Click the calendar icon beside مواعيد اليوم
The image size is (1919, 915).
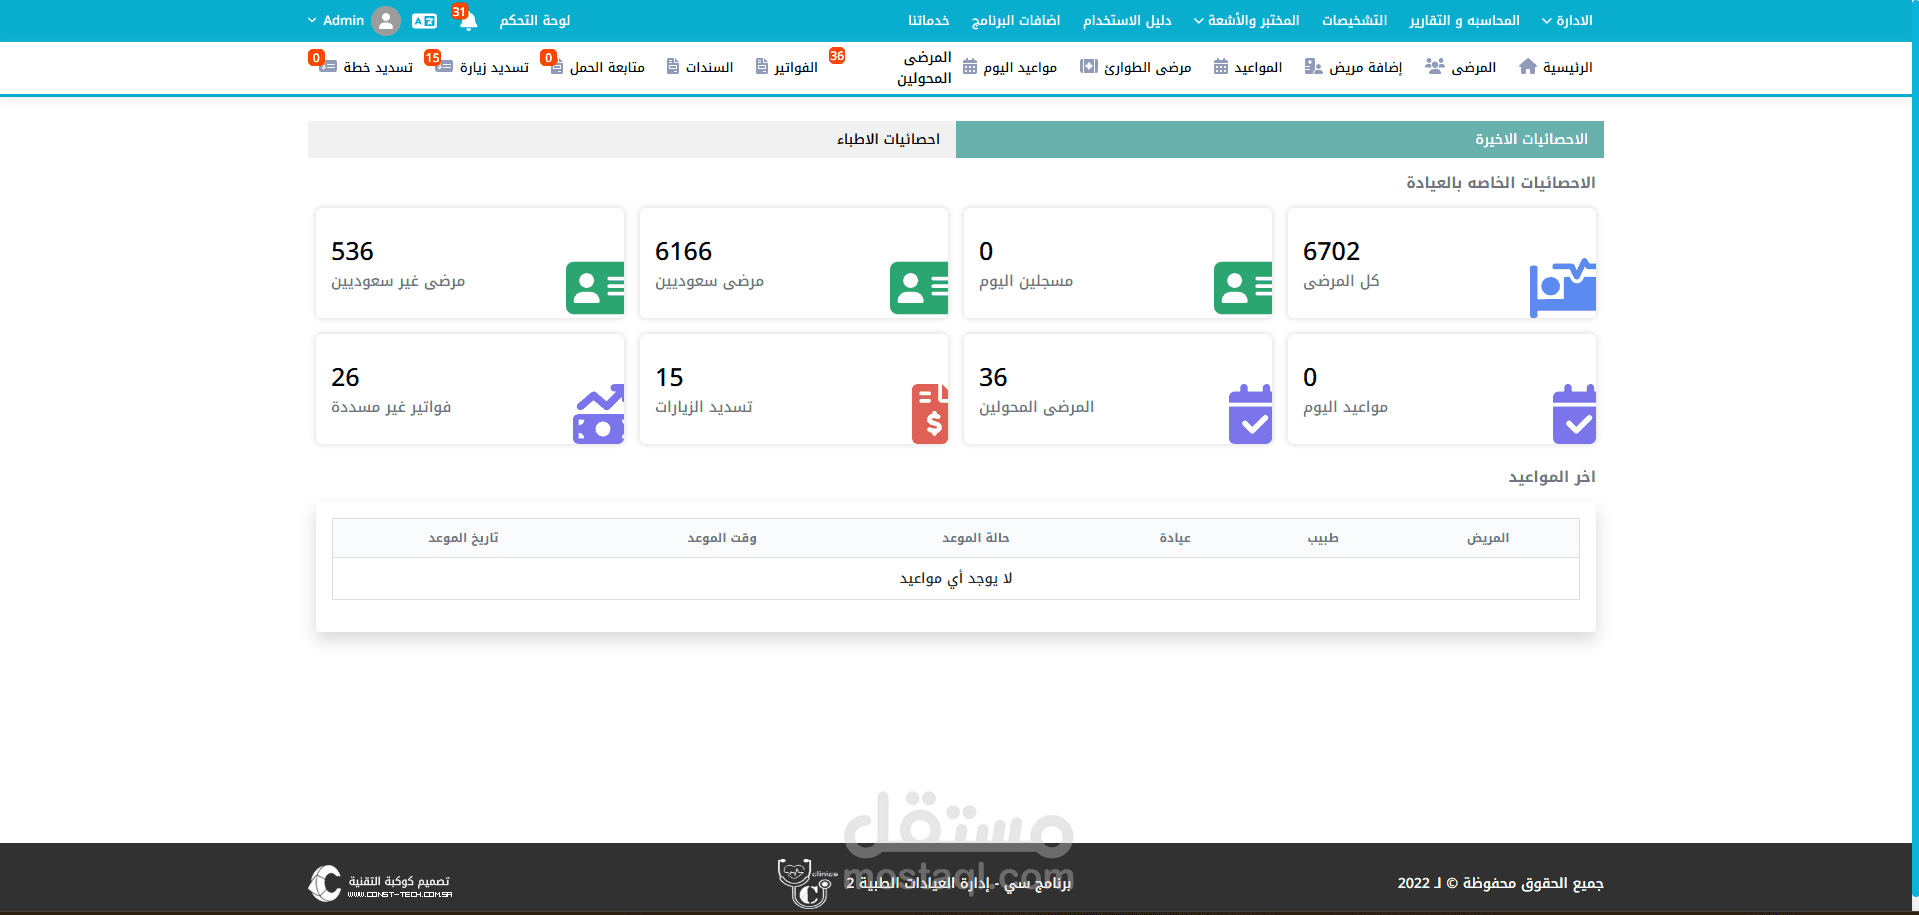(x=970, y=67)
